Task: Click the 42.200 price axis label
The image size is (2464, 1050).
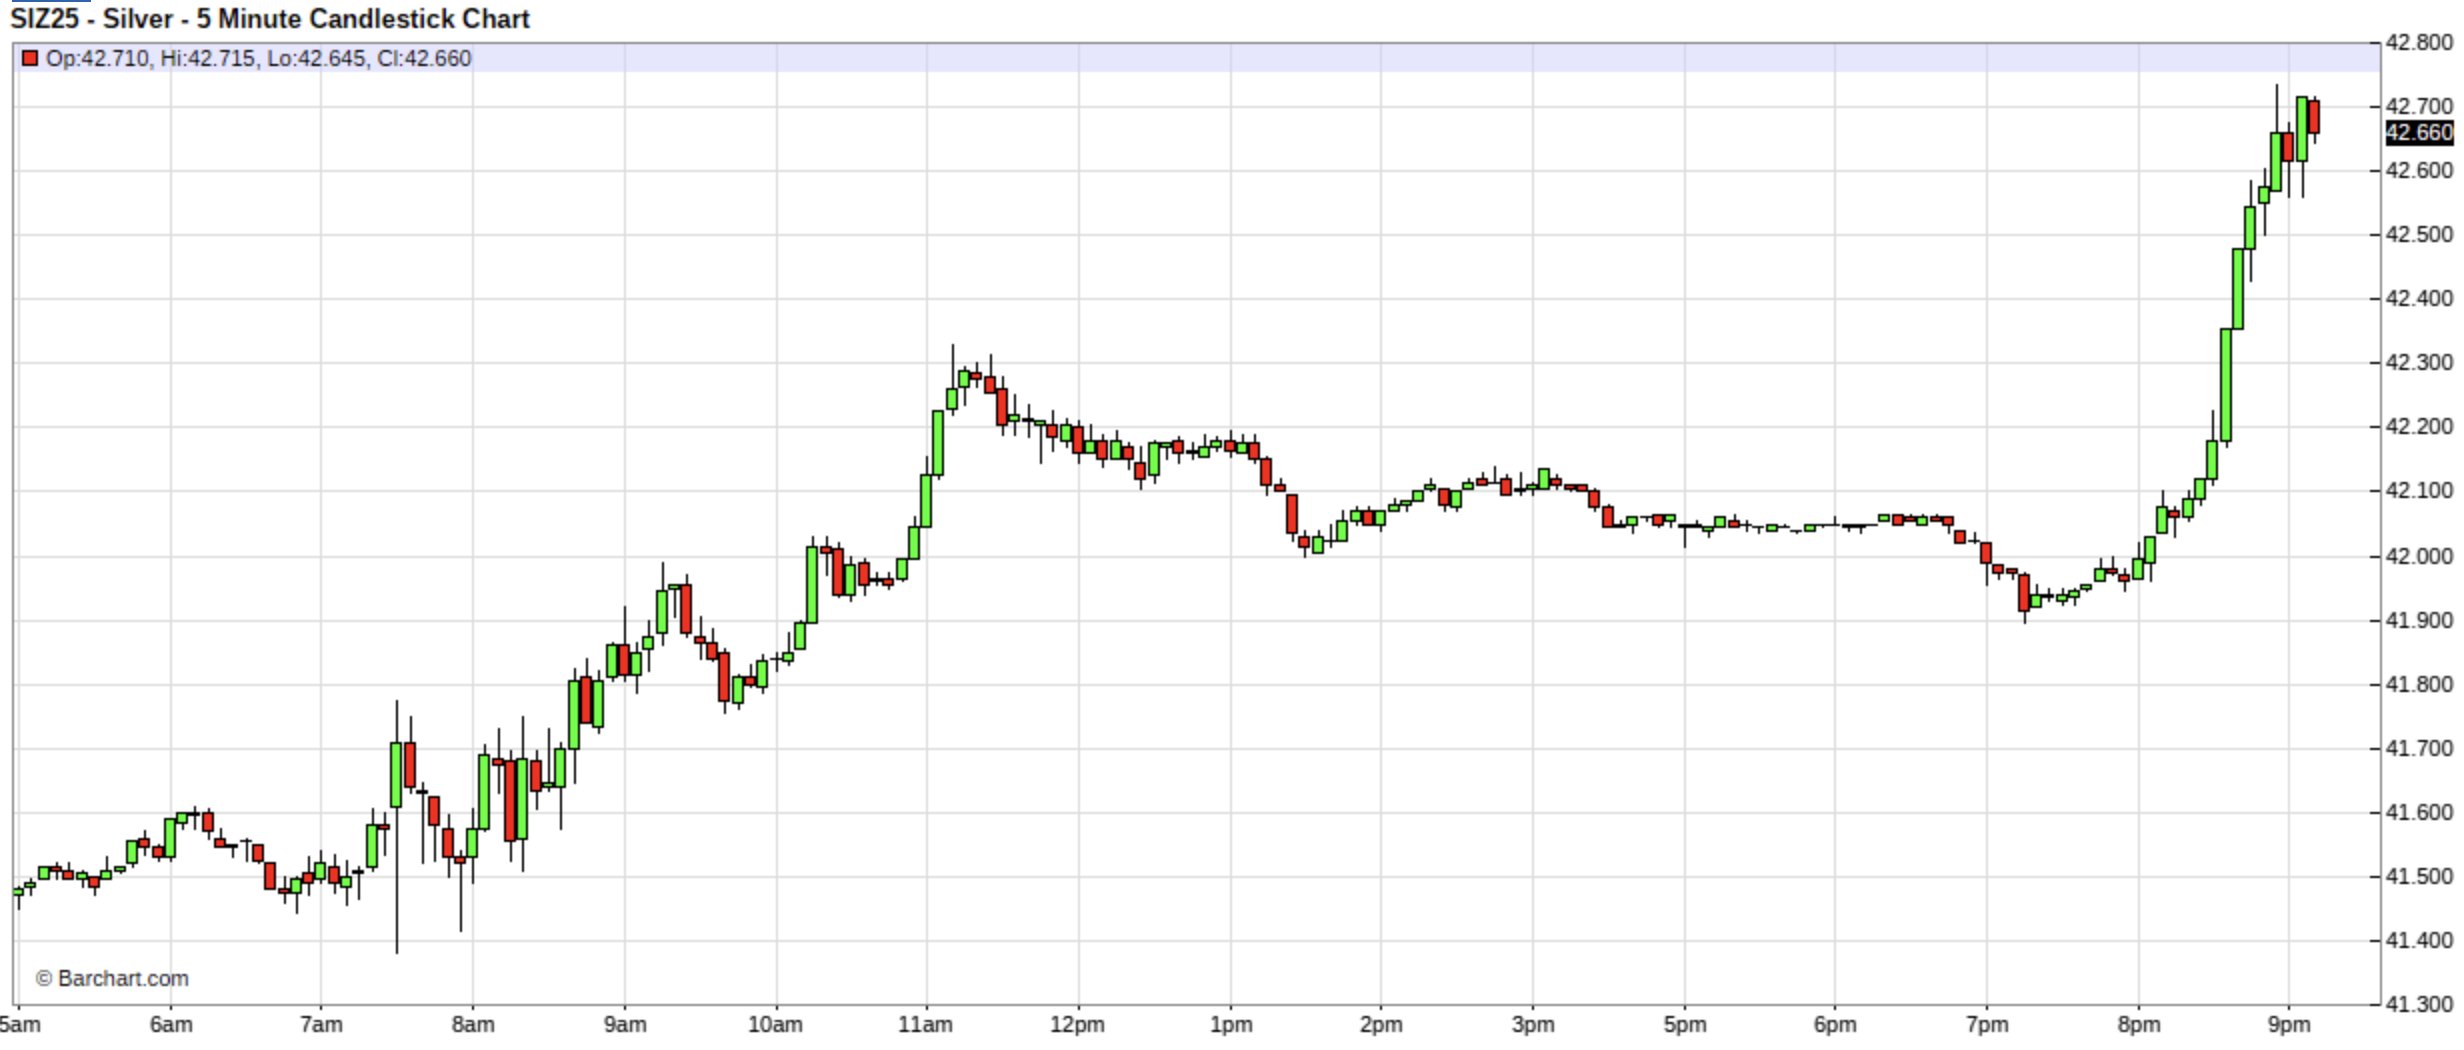Action: tap(2419, 426)
